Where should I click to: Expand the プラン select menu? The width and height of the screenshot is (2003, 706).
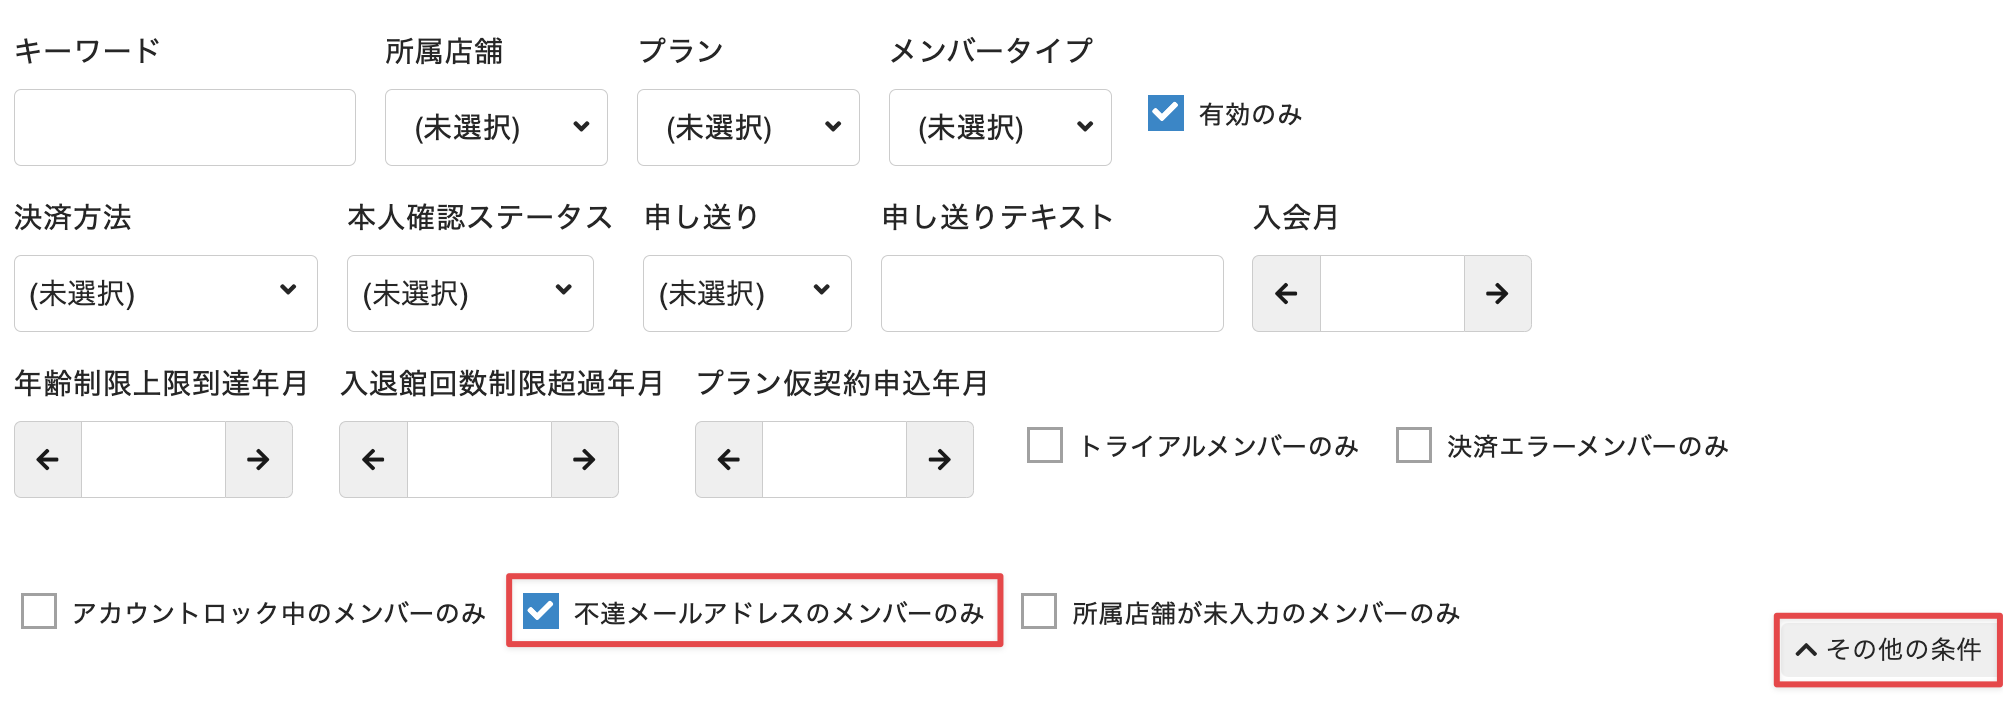tap(748, 128)
